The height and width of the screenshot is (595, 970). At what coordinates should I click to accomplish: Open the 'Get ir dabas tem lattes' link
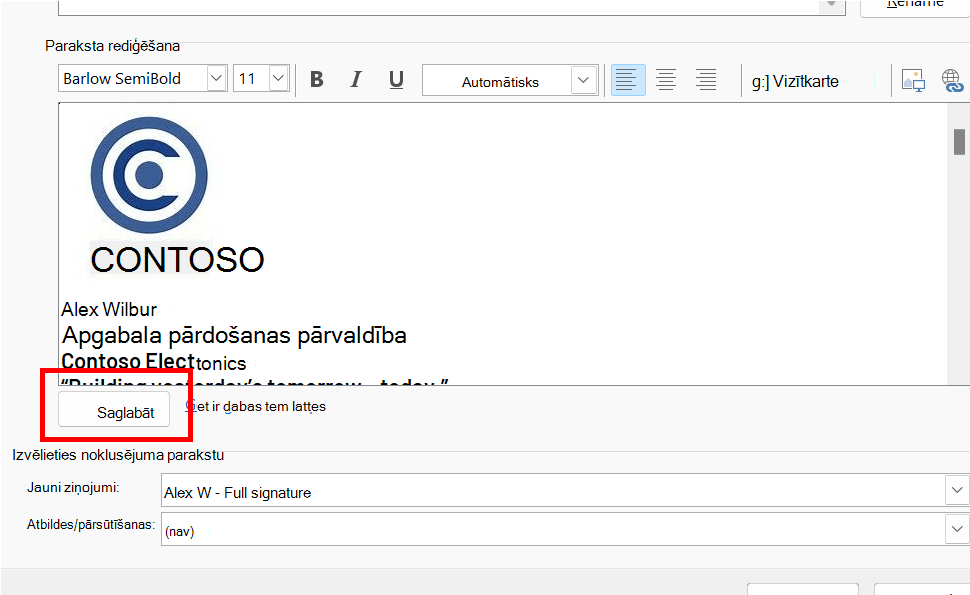coord(255,407)
